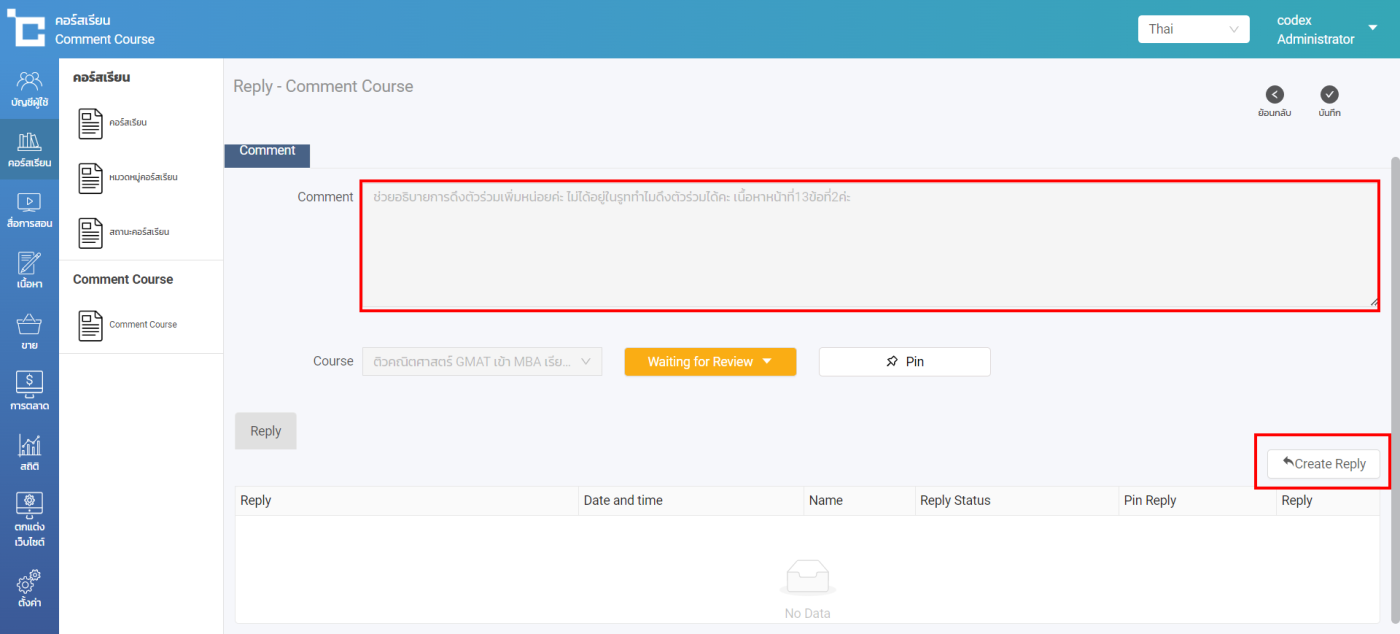Viewport: 1400px width, 634px height.
Task: Click the save checkmark circle icon
Action: [1329, 94]
